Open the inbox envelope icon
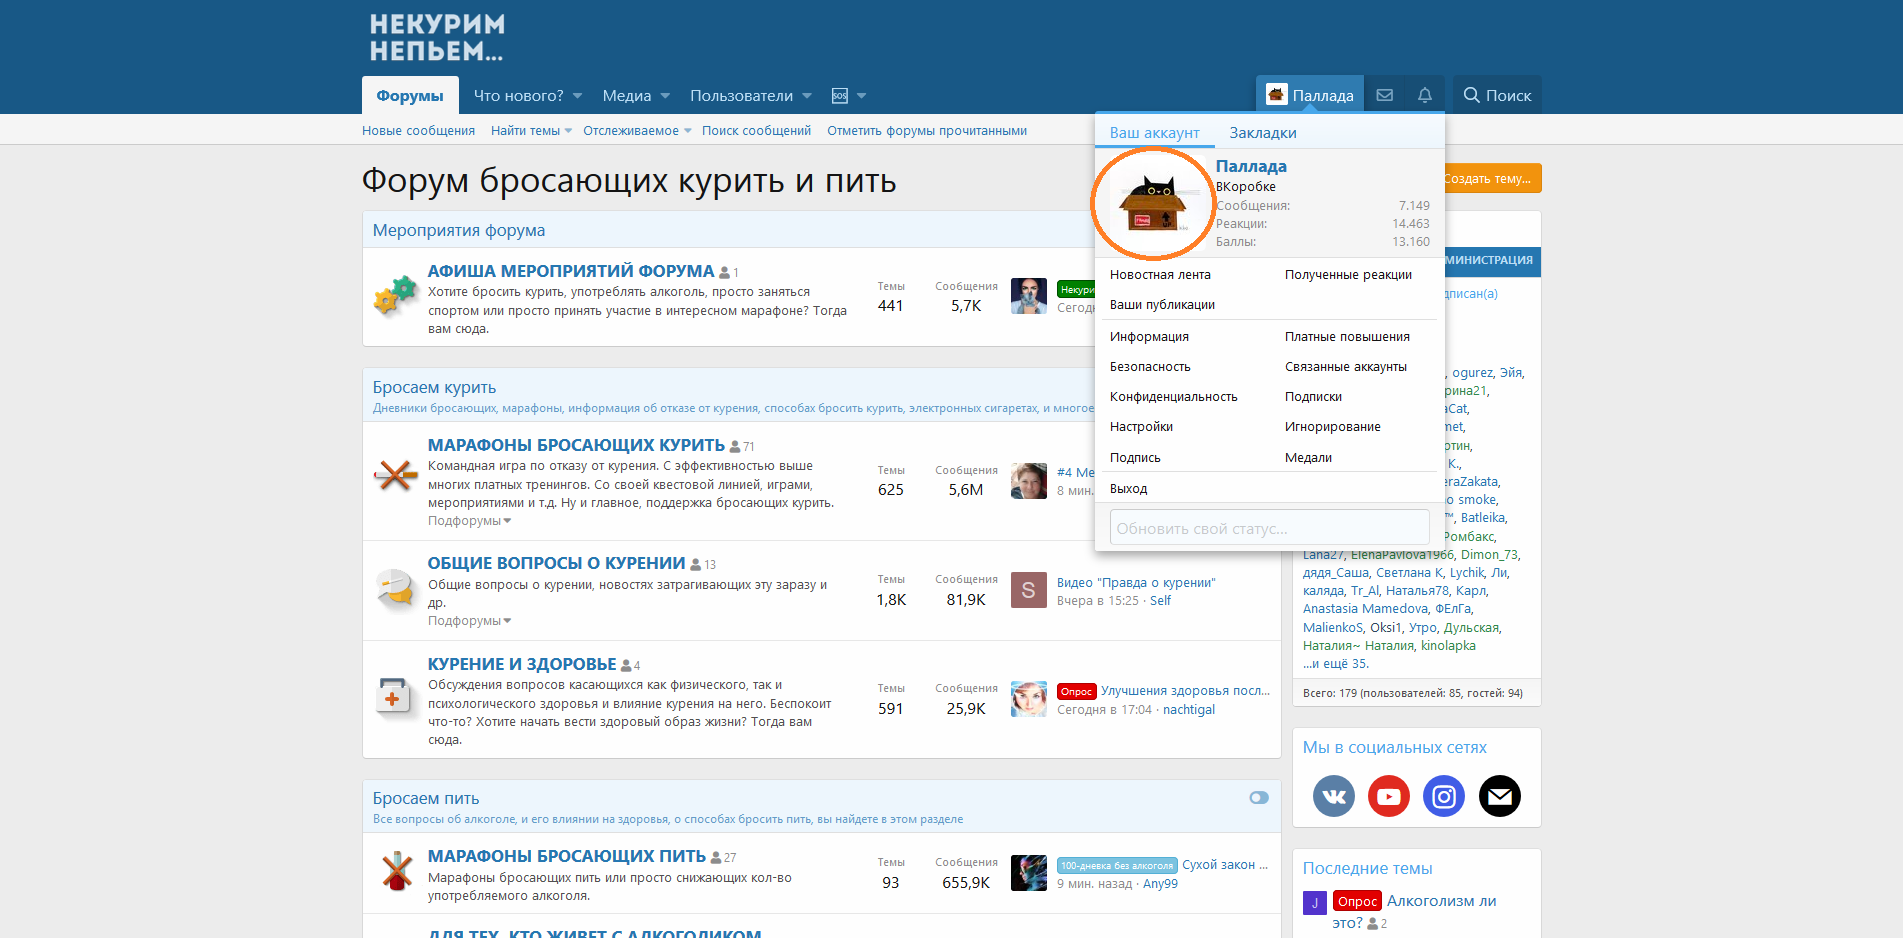Viewport: 1903px width, 938px height. click(1385, 95)
